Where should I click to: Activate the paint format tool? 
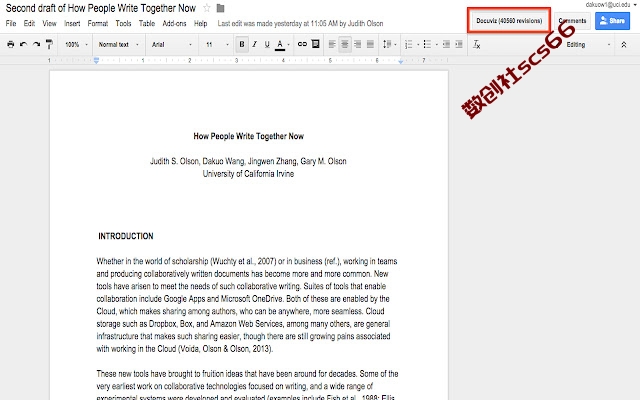click(x=49, y=44)
